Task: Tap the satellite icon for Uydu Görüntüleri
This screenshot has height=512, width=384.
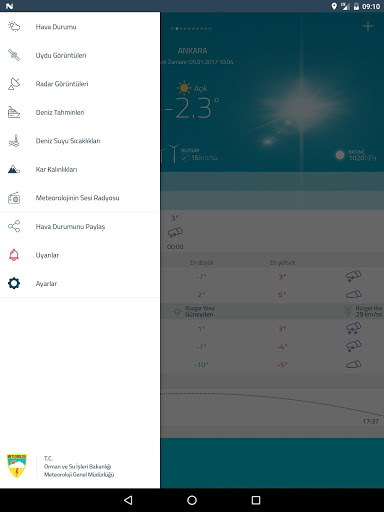Action: [x=14, y=55]
